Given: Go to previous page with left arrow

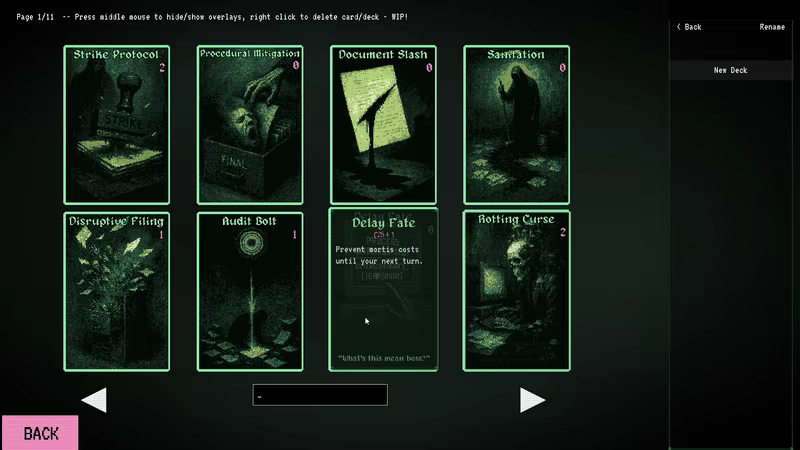Looking at the screenshot, I should (94, 400).
